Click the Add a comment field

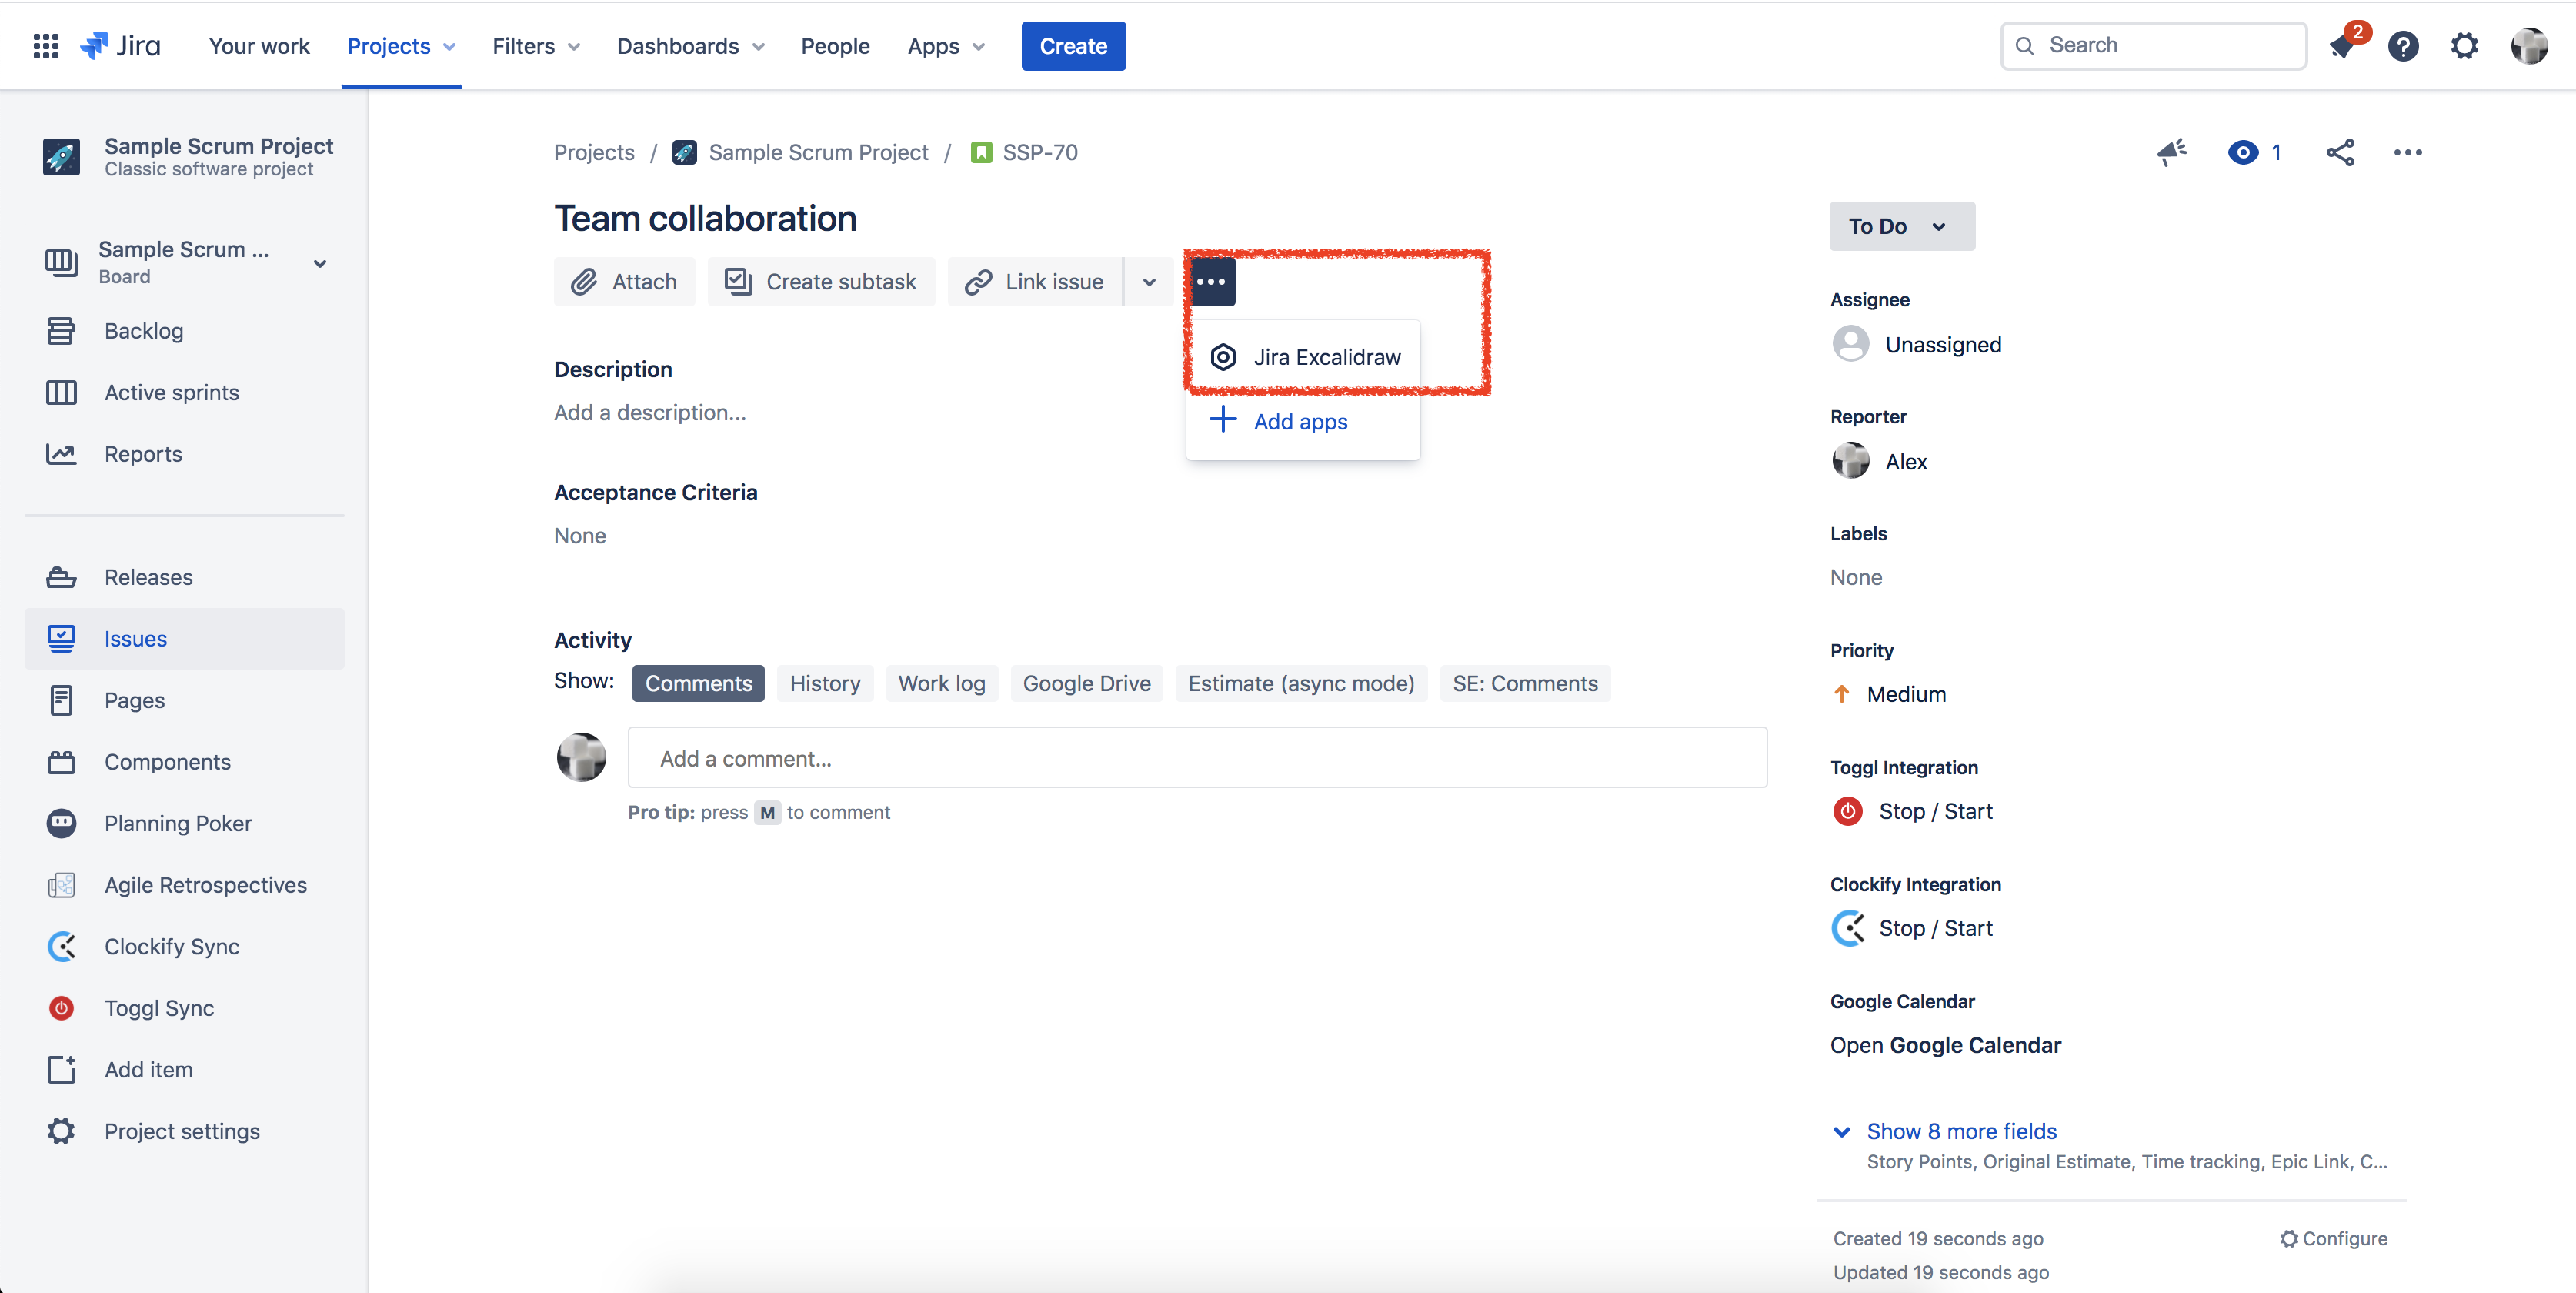pyautogui.click(x=1196, y=758)
